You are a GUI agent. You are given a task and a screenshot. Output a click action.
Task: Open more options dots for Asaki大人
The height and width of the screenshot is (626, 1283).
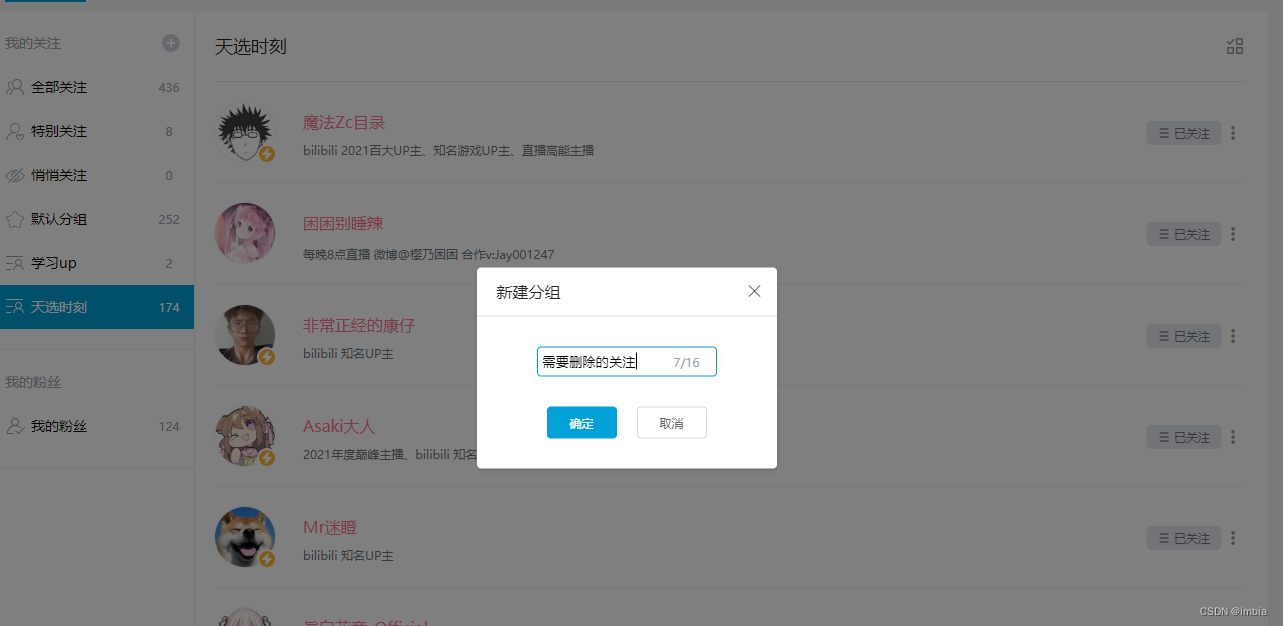point(1233,437)
